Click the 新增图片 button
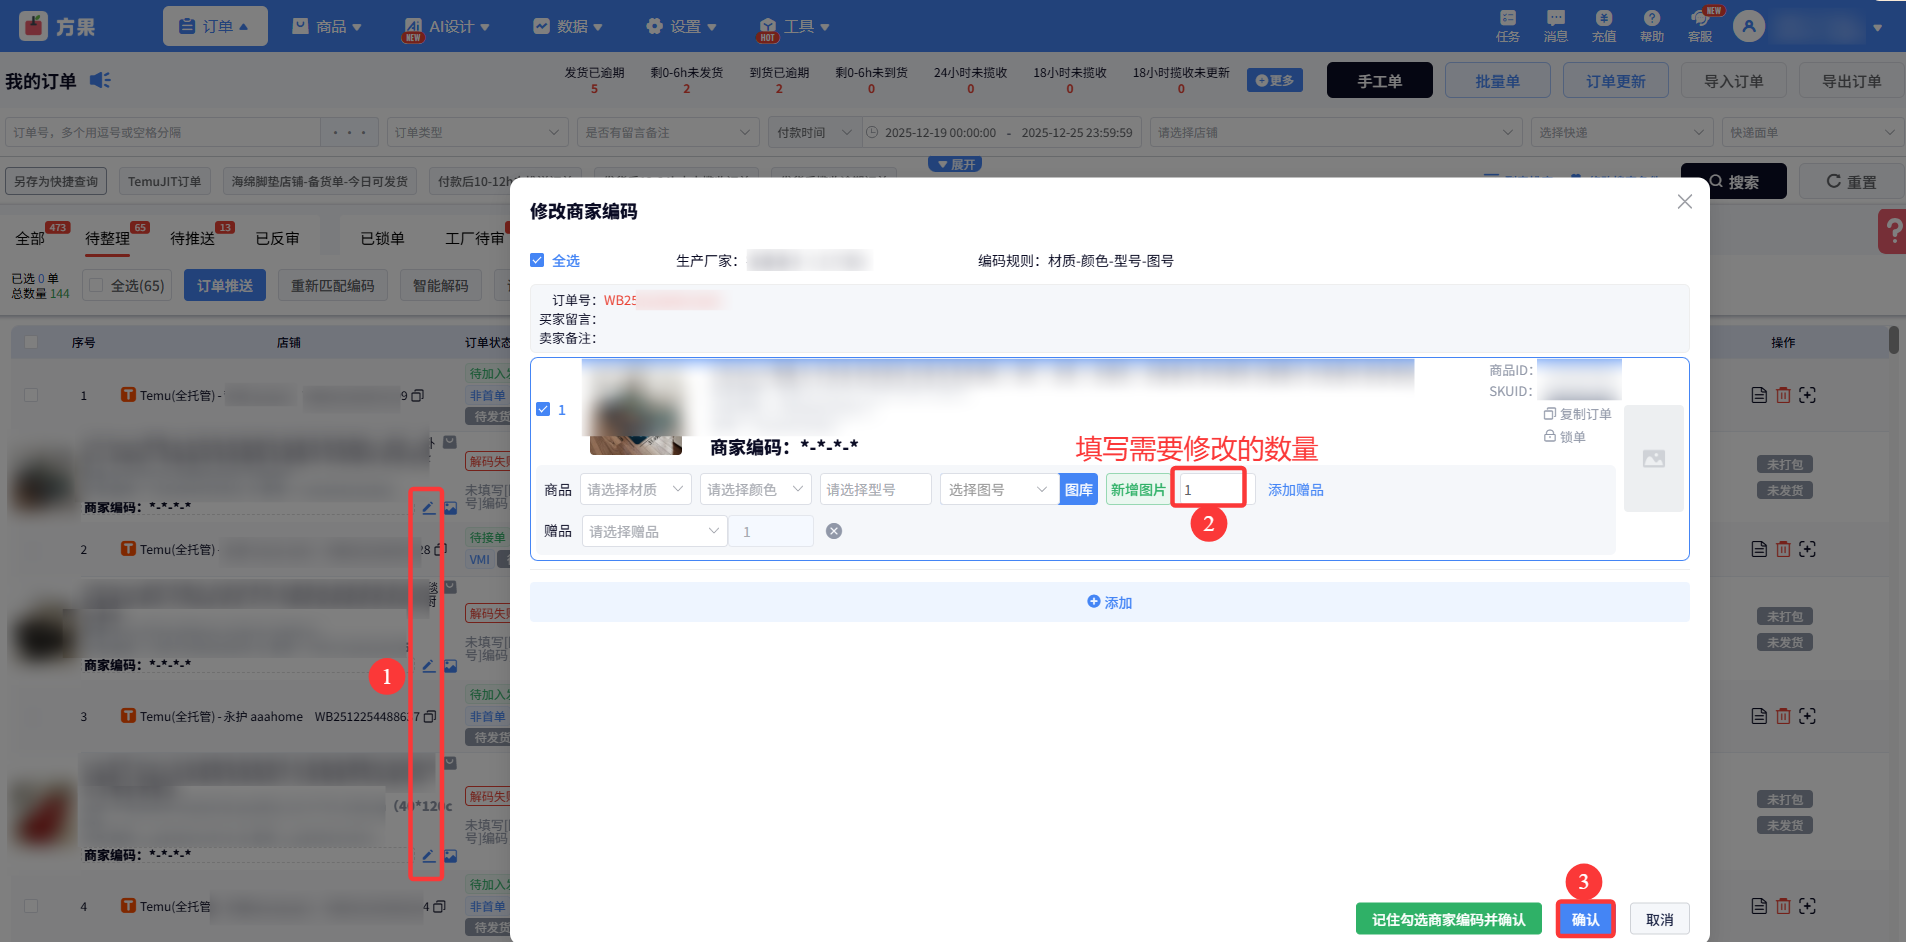This screenshot has width=1906, height=942. (1139, 489)
